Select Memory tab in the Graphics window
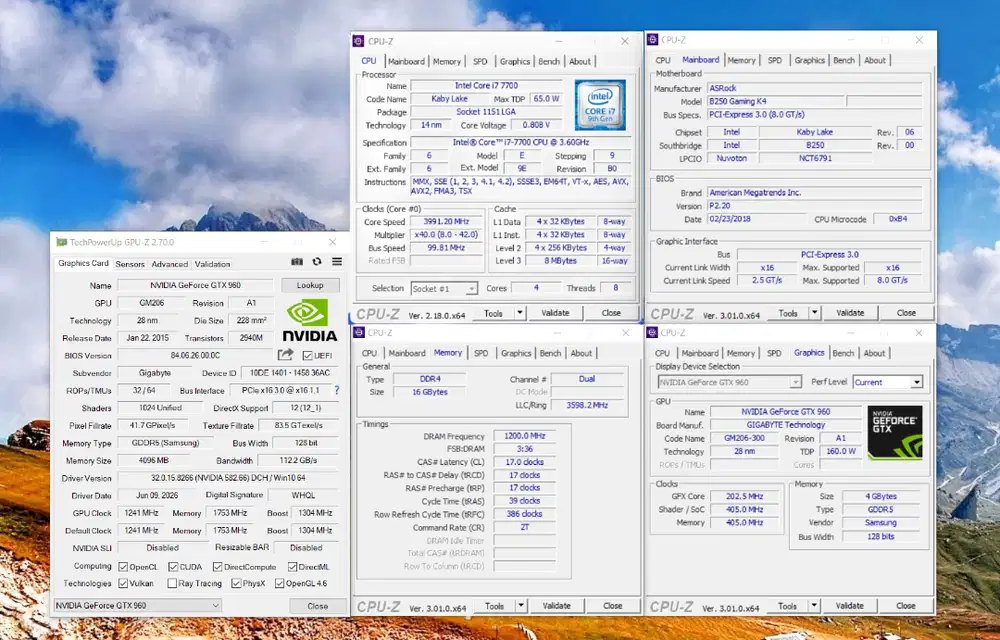This screenshot has width=1000, height=640. coord(740,353)
